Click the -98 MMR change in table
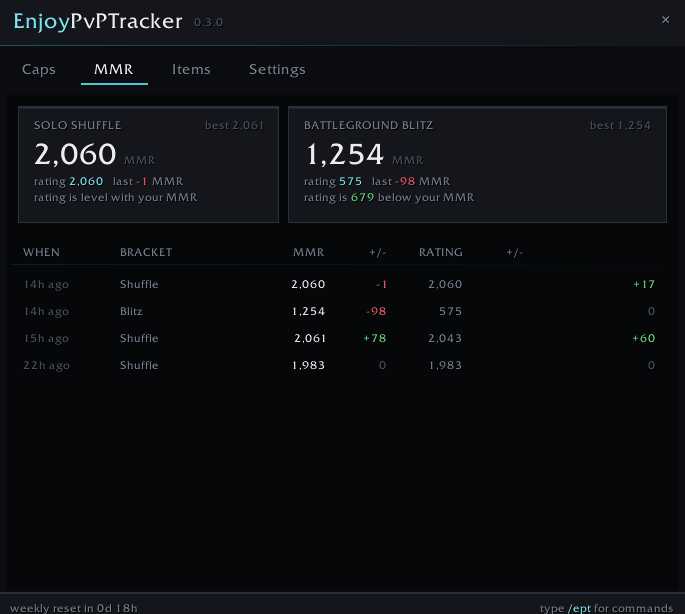 click(x=376, y=312)
